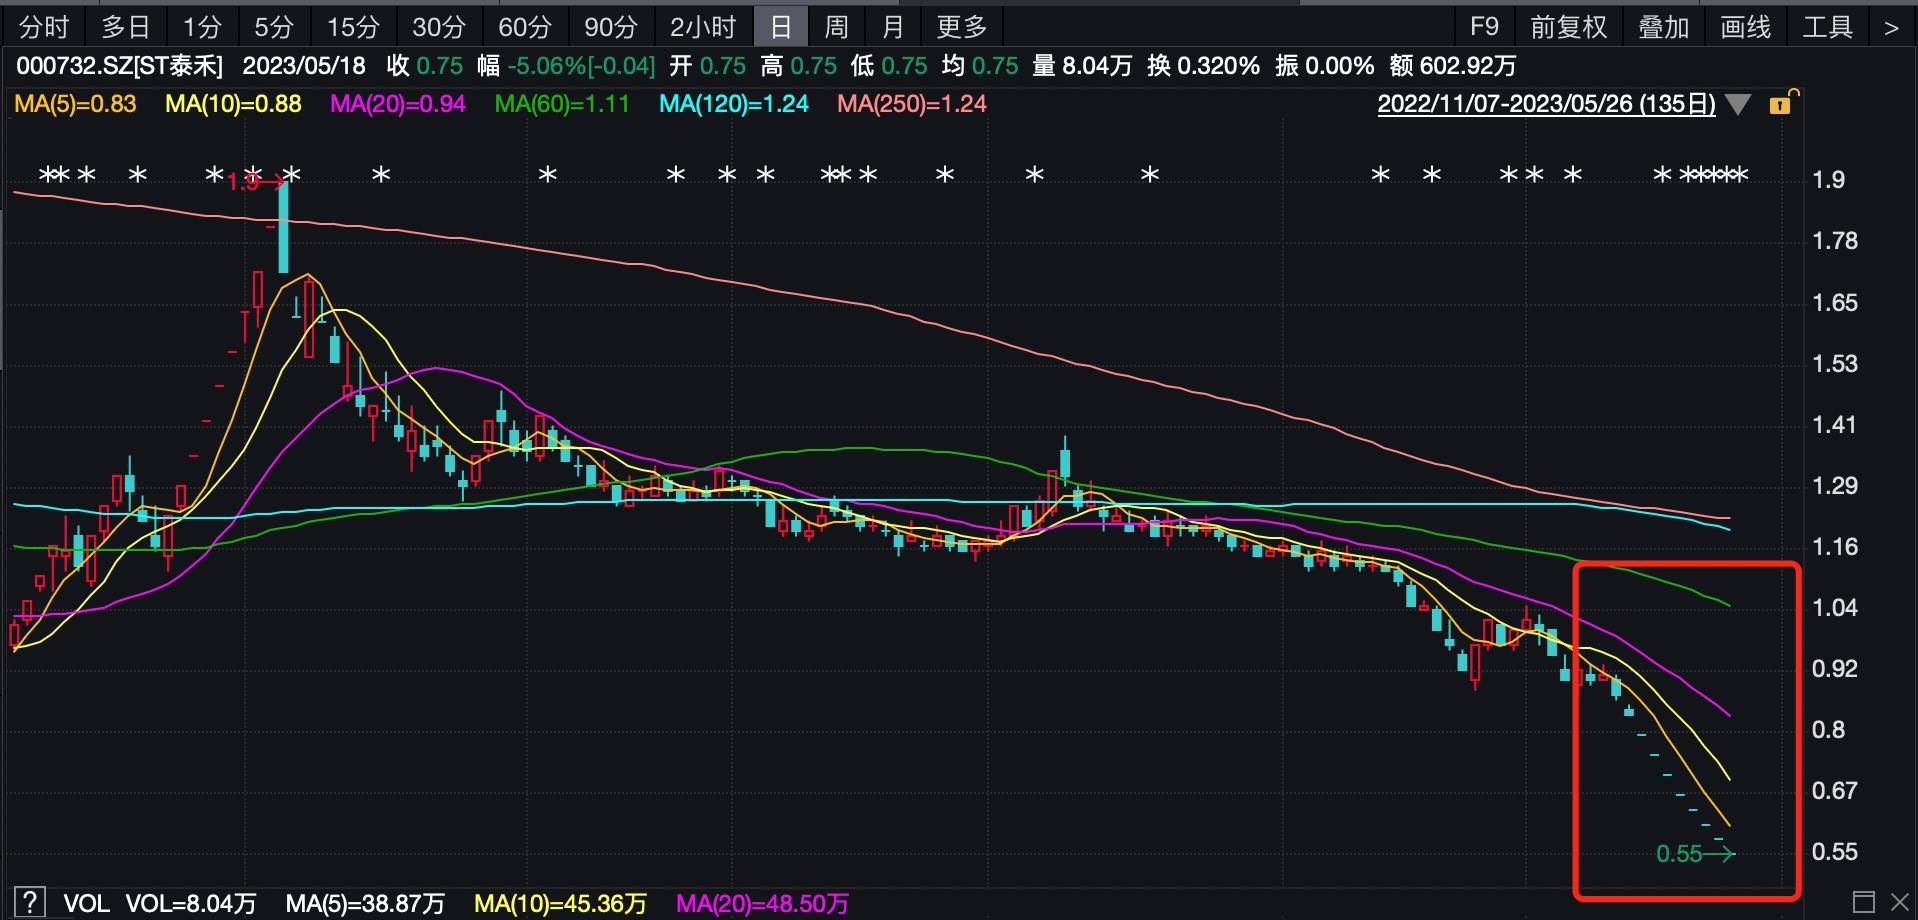1918x920 pixels.
Task: Open the 叠加 overlay option
Action: click(1663, 27)
